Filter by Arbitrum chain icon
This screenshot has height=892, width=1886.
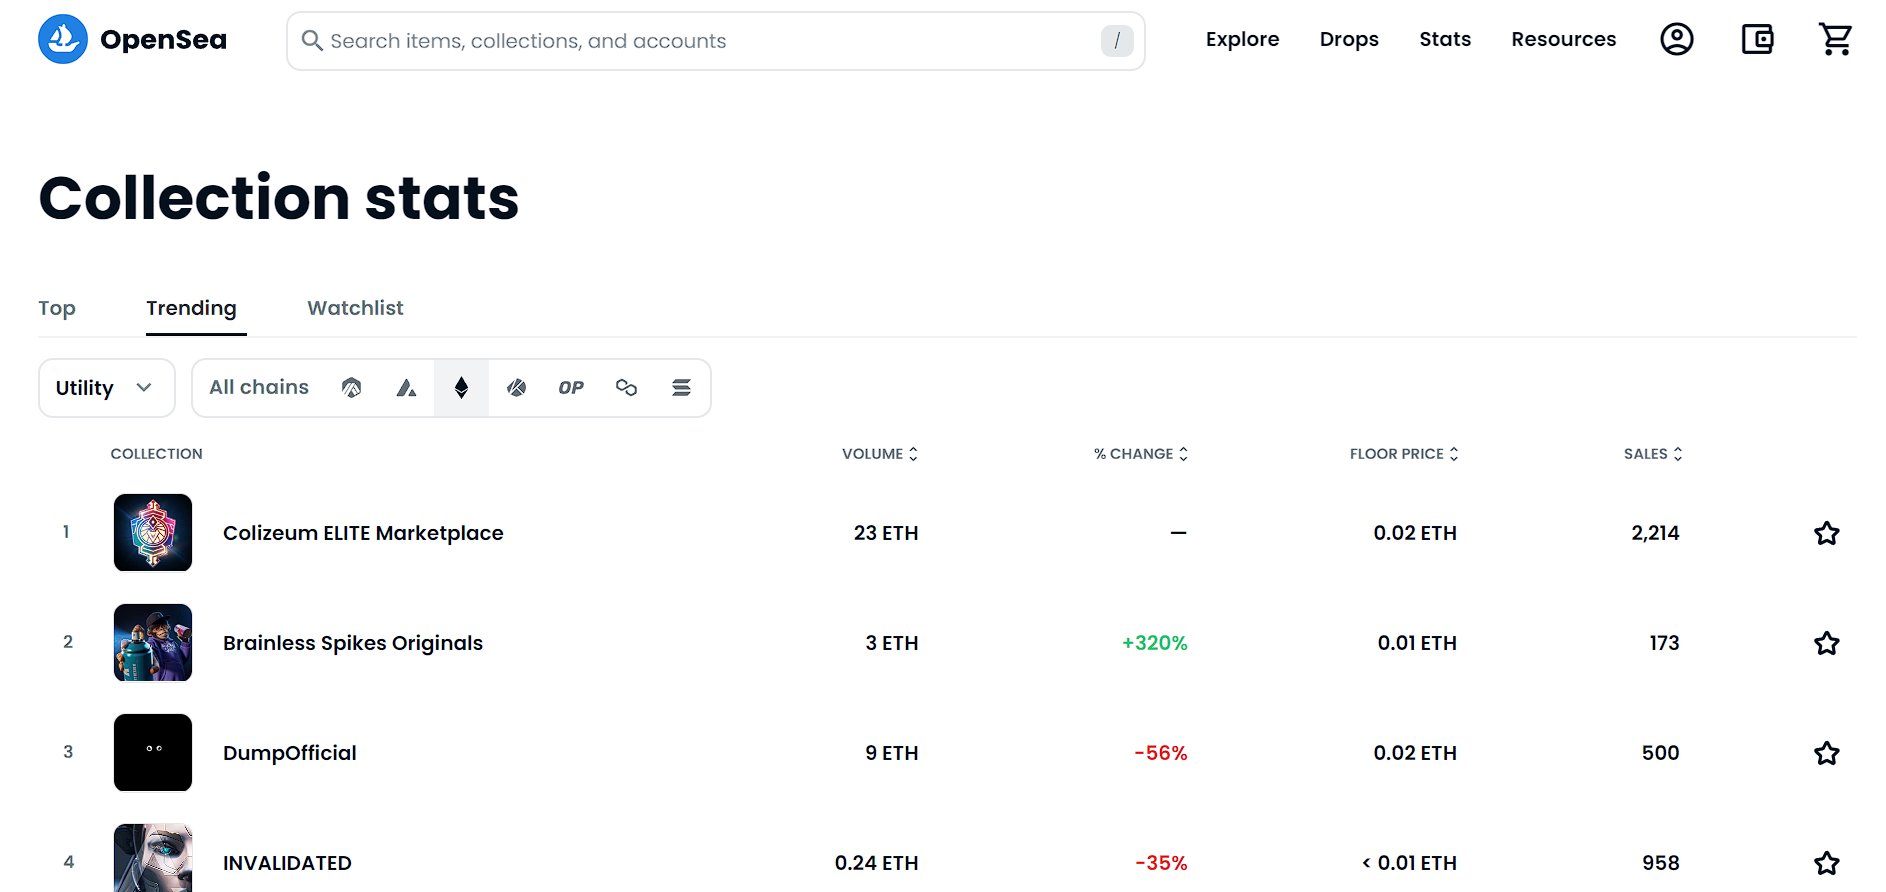[351, 388]
